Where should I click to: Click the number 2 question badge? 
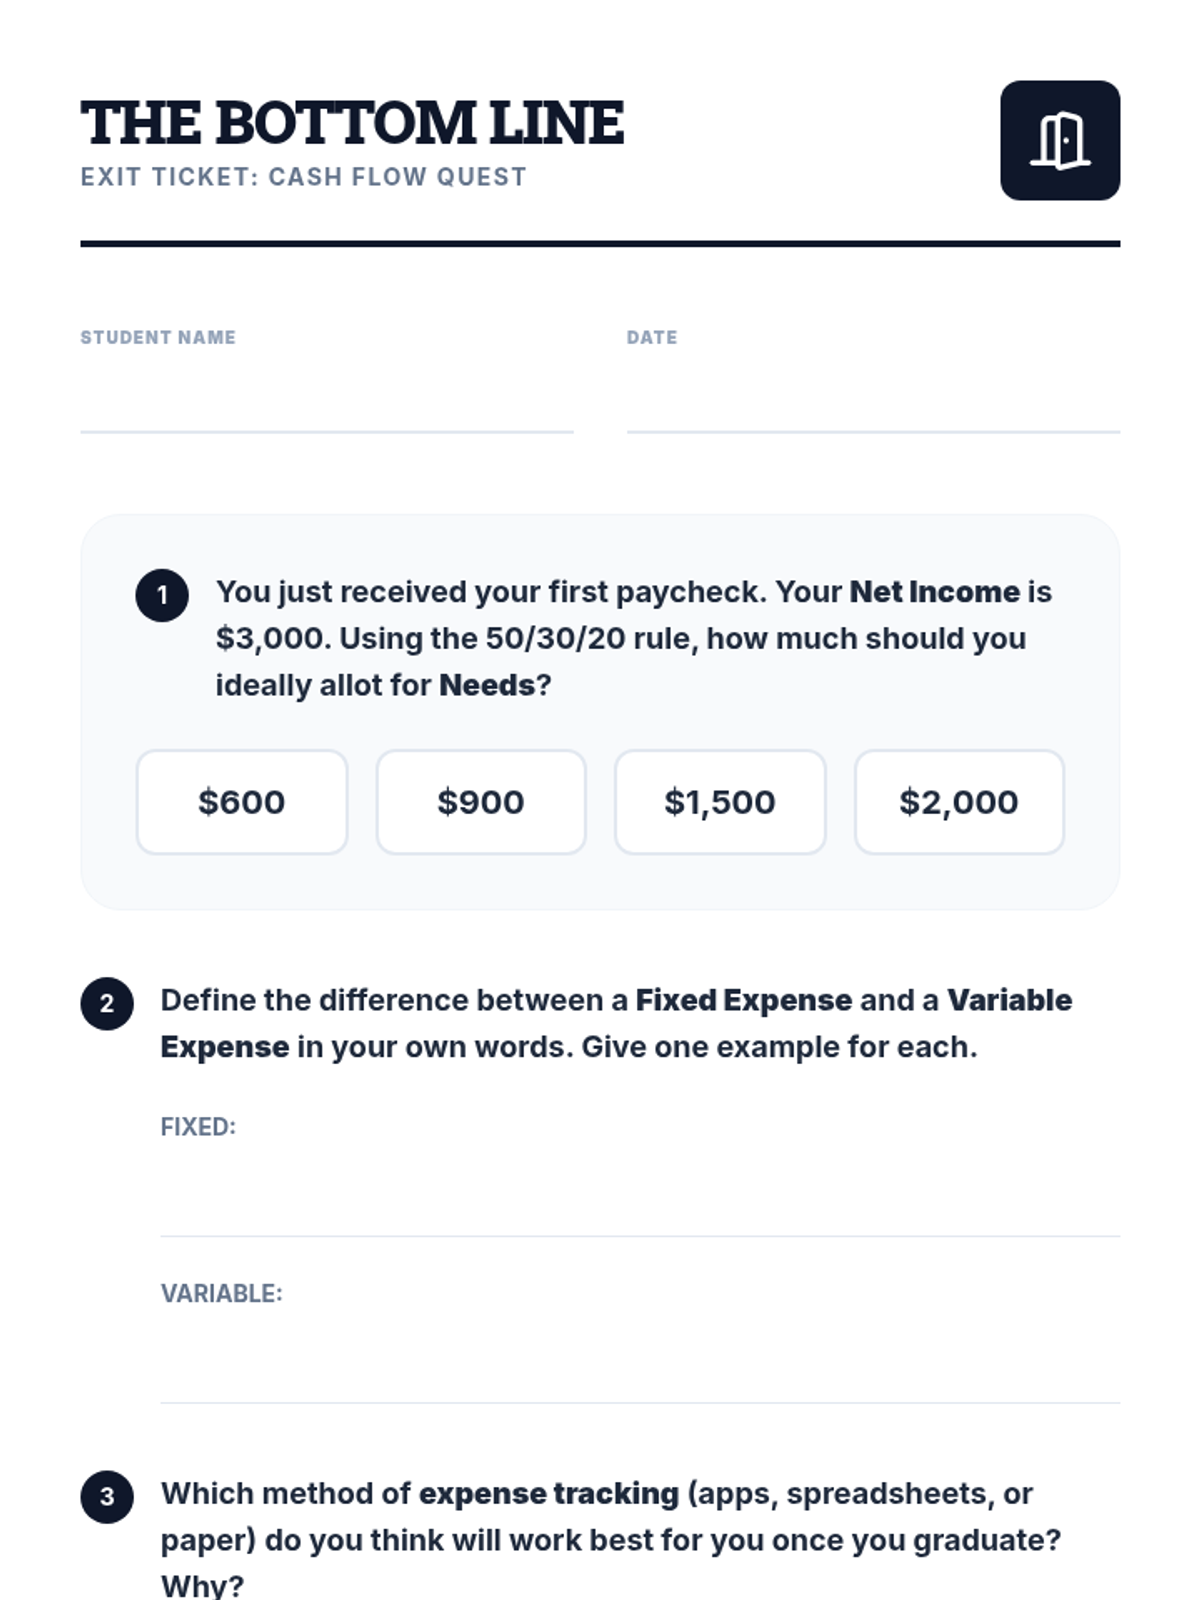107,1004
